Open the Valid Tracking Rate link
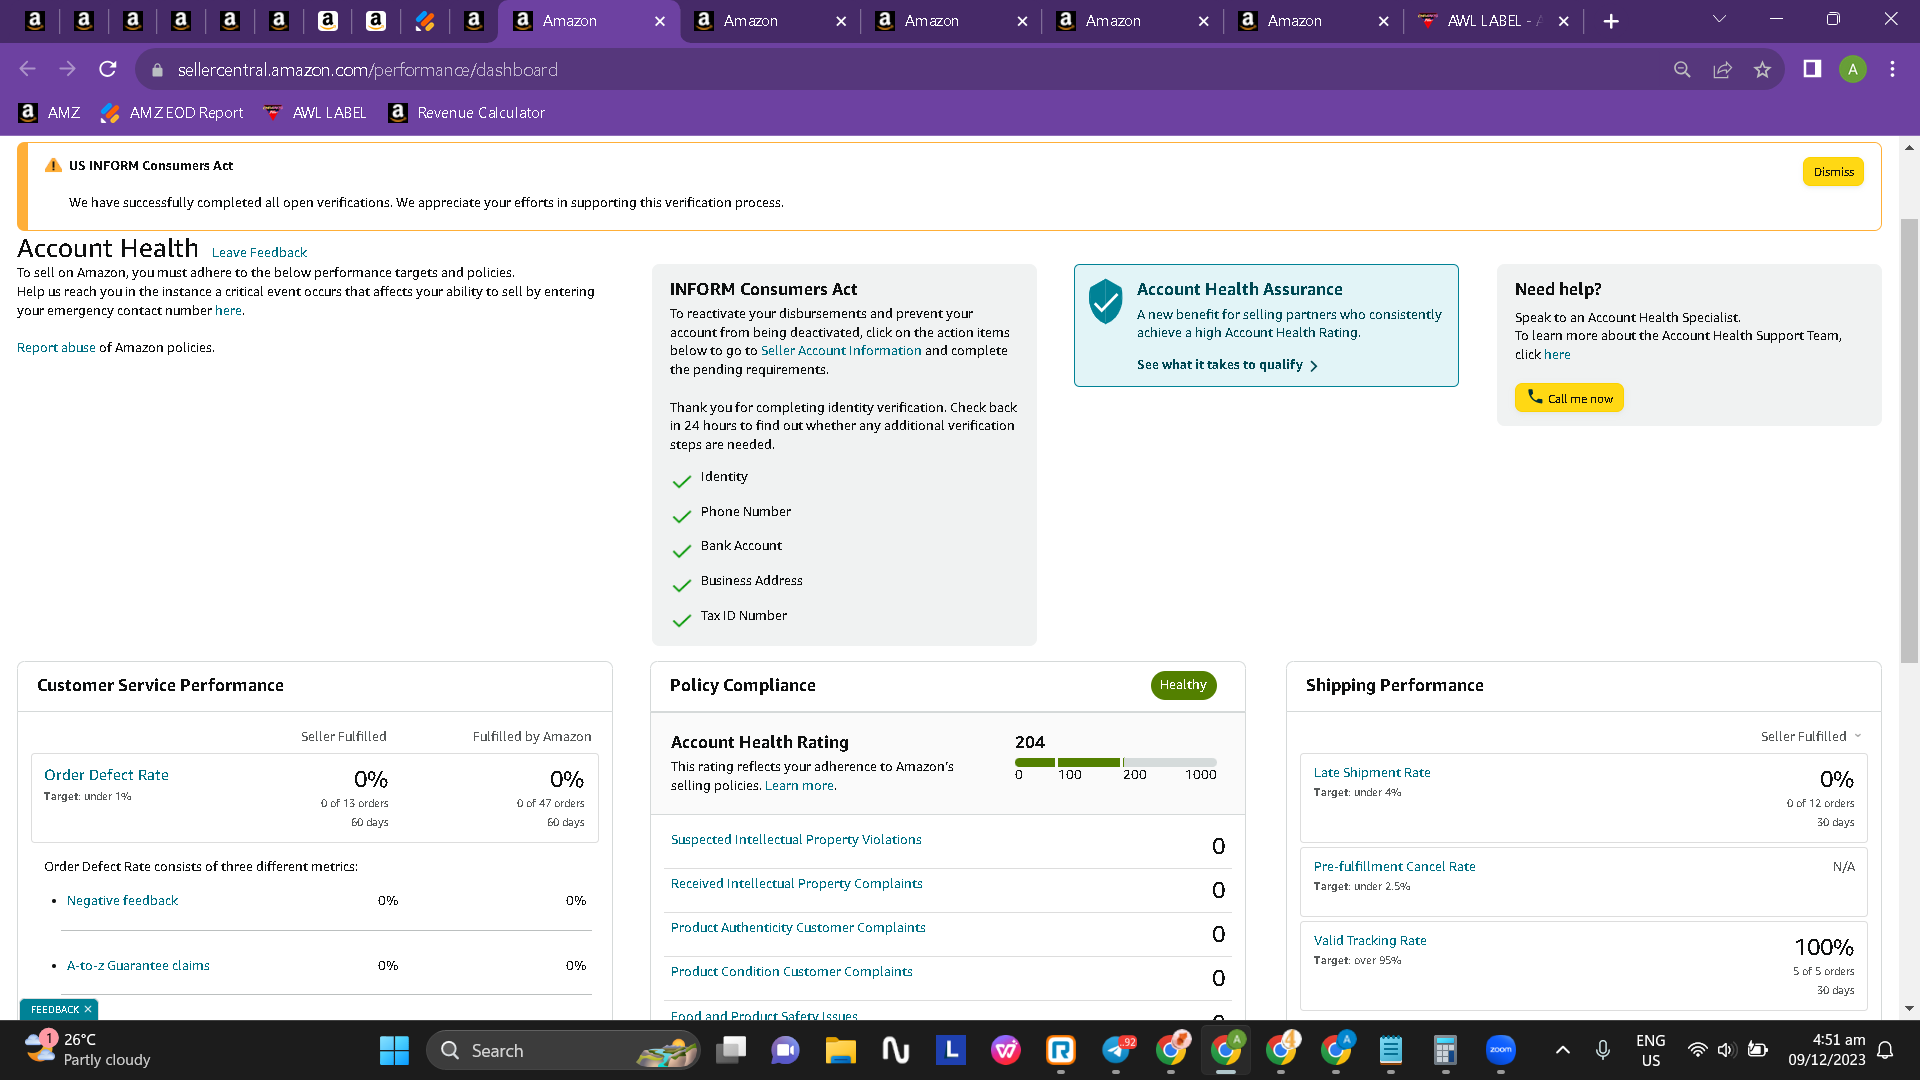Viewport: 1920px width, 1080px height. [1370, 941]
